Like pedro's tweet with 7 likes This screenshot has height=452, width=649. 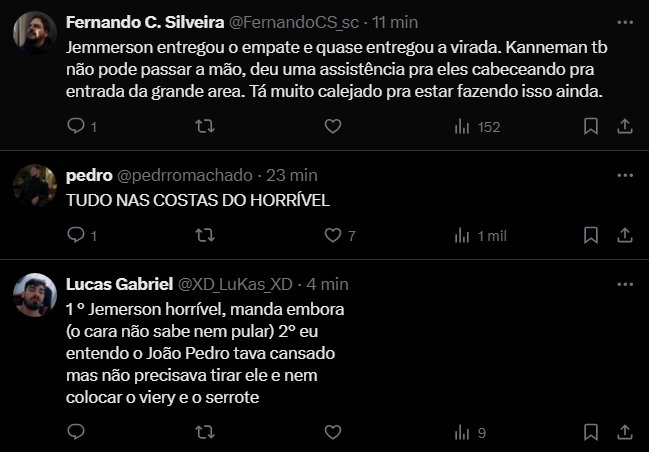tap(333, 235)
